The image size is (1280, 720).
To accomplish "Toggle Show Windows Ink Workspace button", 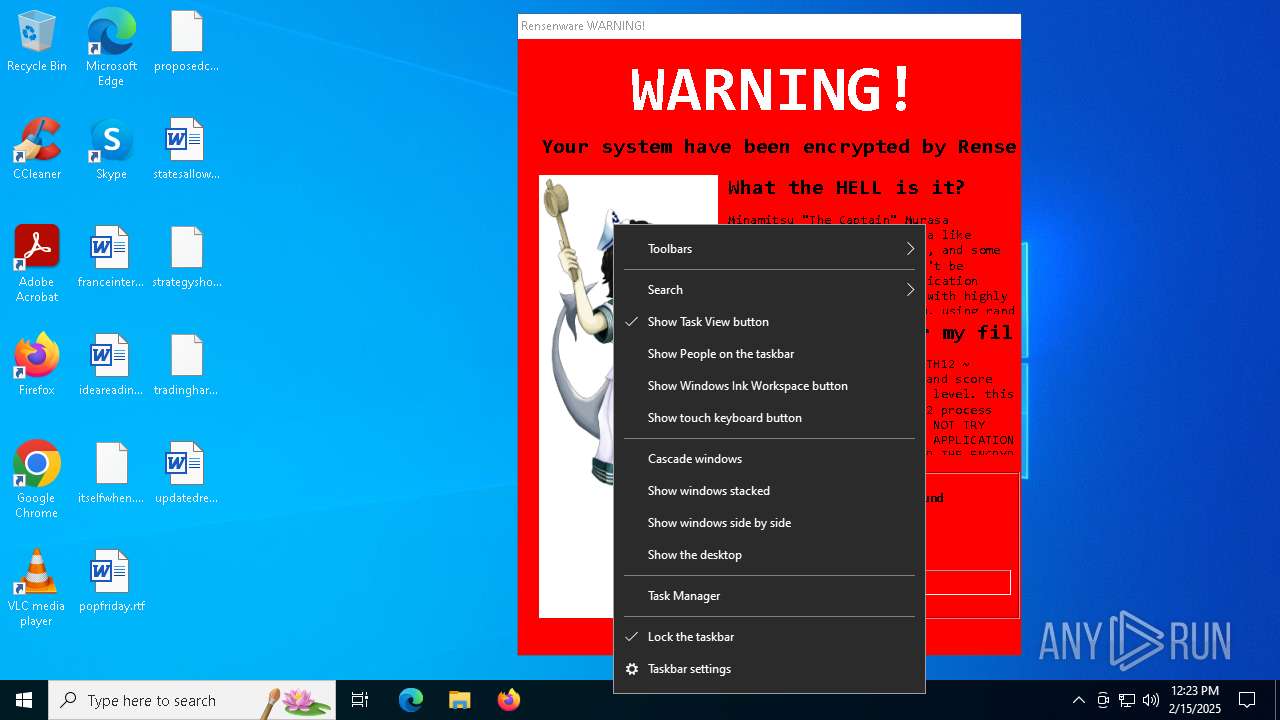I will (x=769, y=386).
